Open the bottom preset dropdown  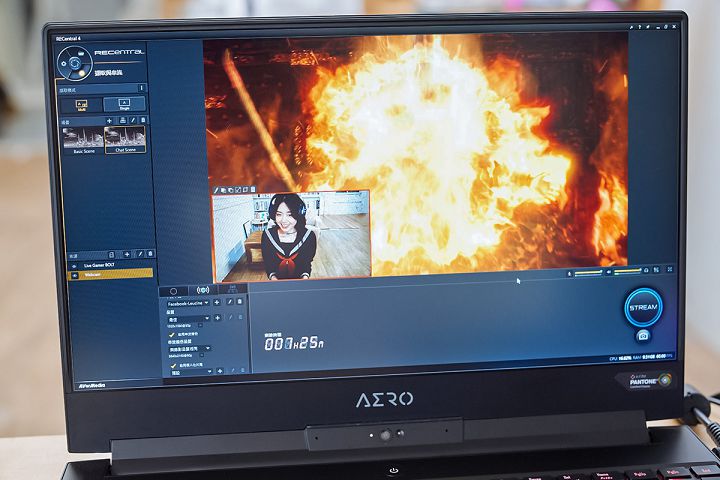point(191,372)
